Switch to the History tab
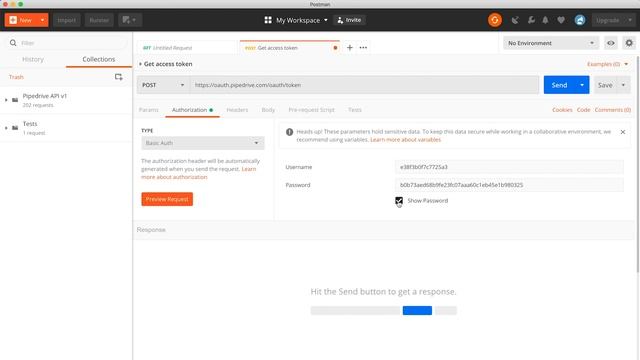 click(x=33, y=59)
